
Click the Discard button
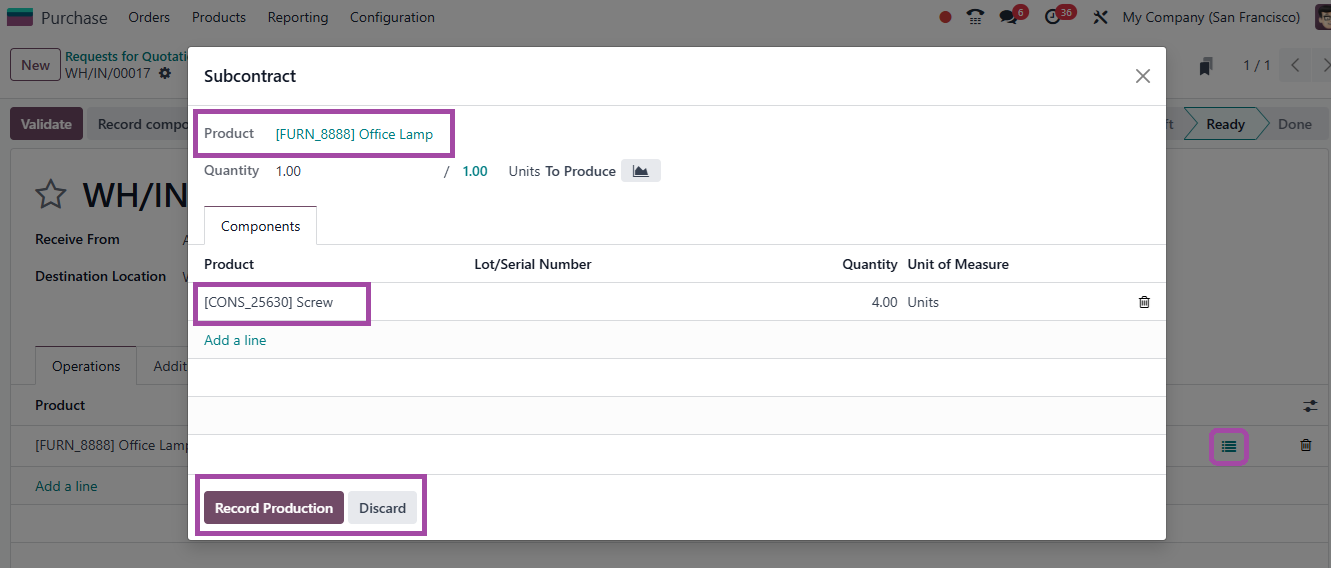click(383, 508)
